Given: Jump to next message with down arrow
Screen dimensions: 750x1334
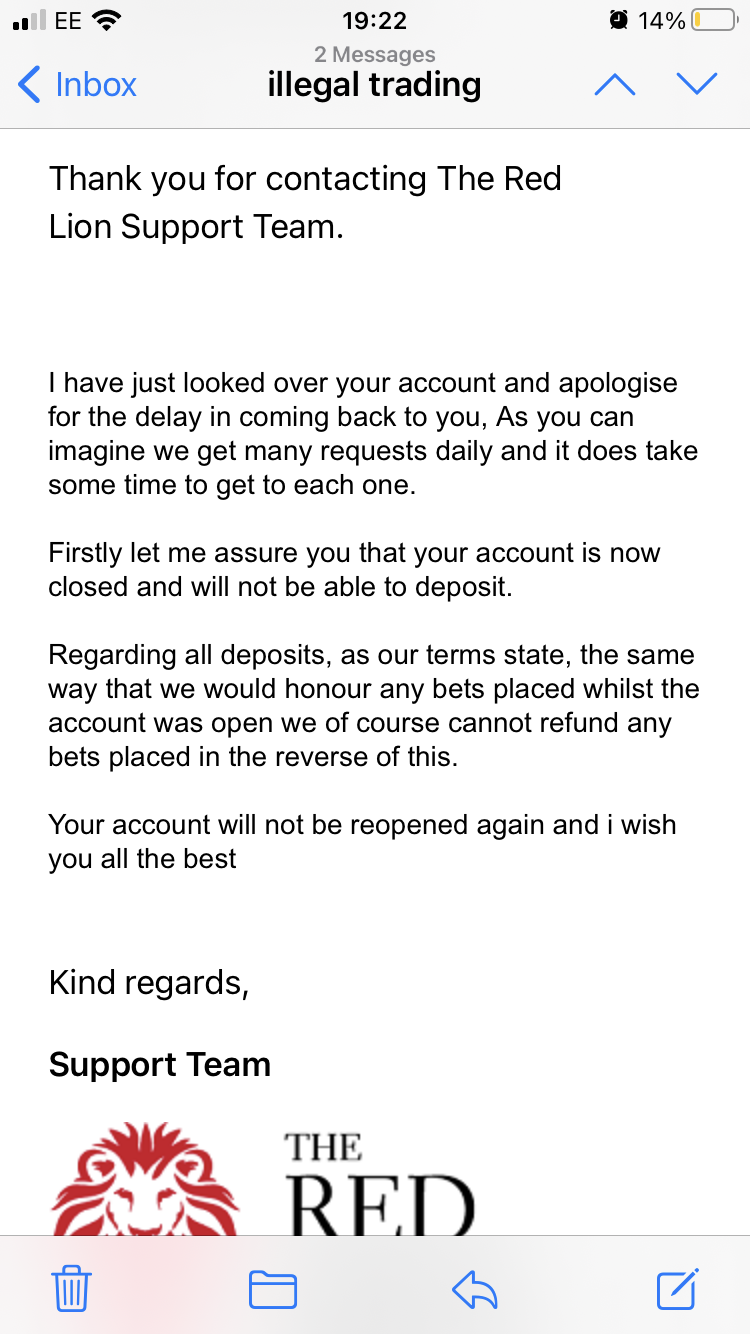Looking at the screenshot, I should click(697, 85).
